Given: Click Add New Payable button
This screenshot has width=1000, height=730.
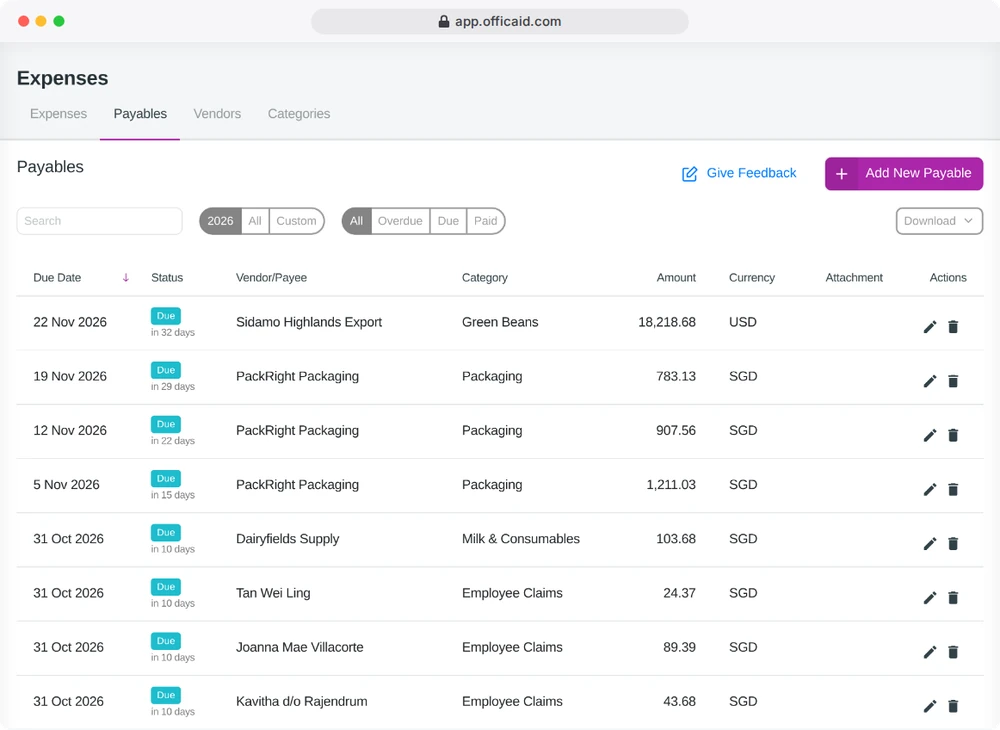Looking at the screenshot, I should click(x=904, y=173).
